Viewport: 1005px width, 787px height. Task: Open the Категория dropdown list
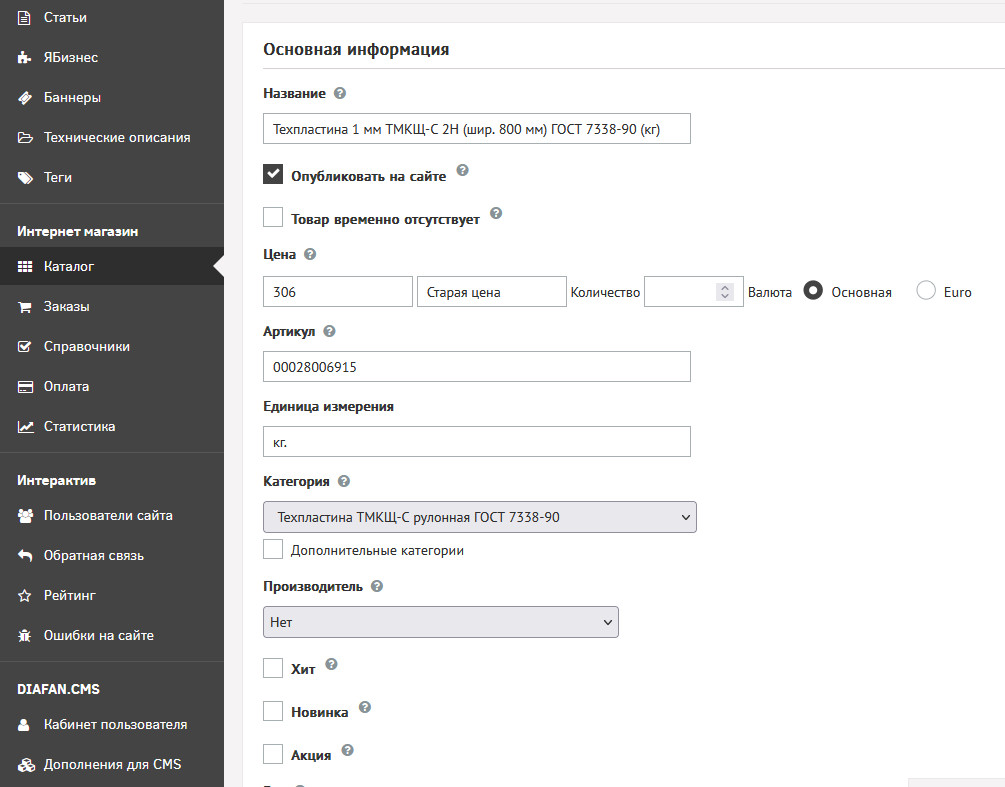pyautogui.click(x=479, y=516)
